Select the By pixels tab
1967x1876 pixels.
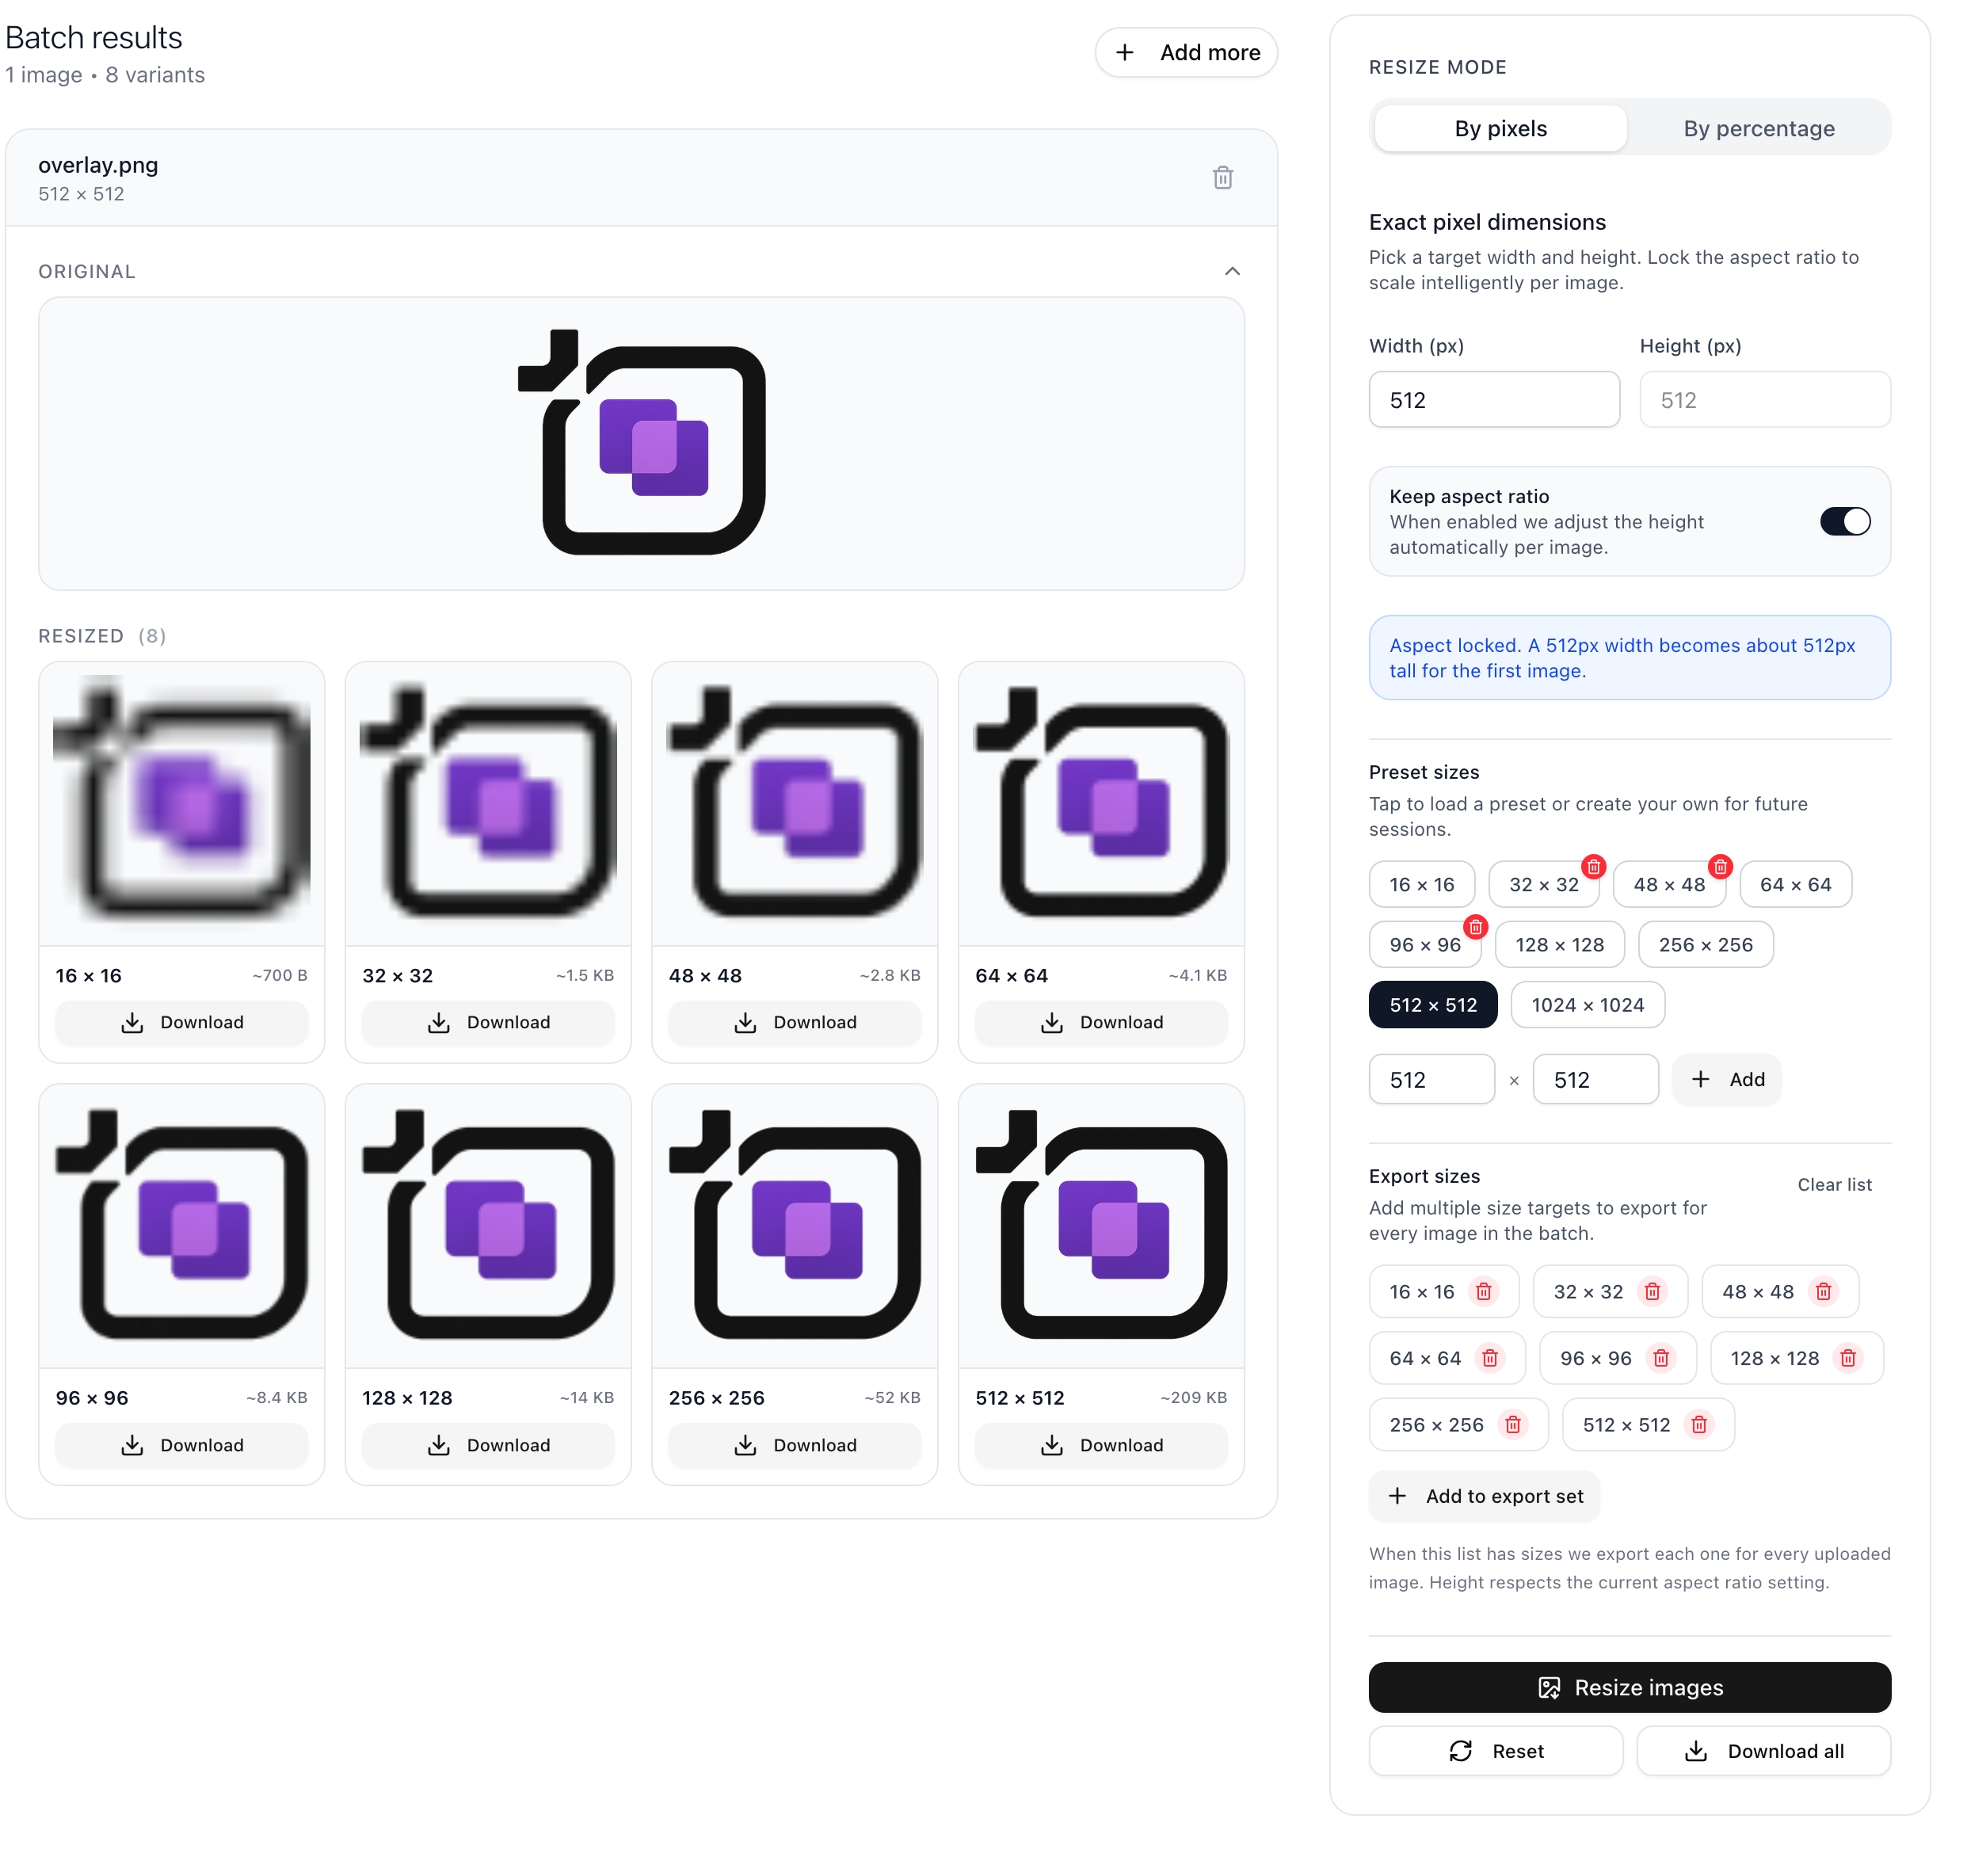coord(1500,128)
